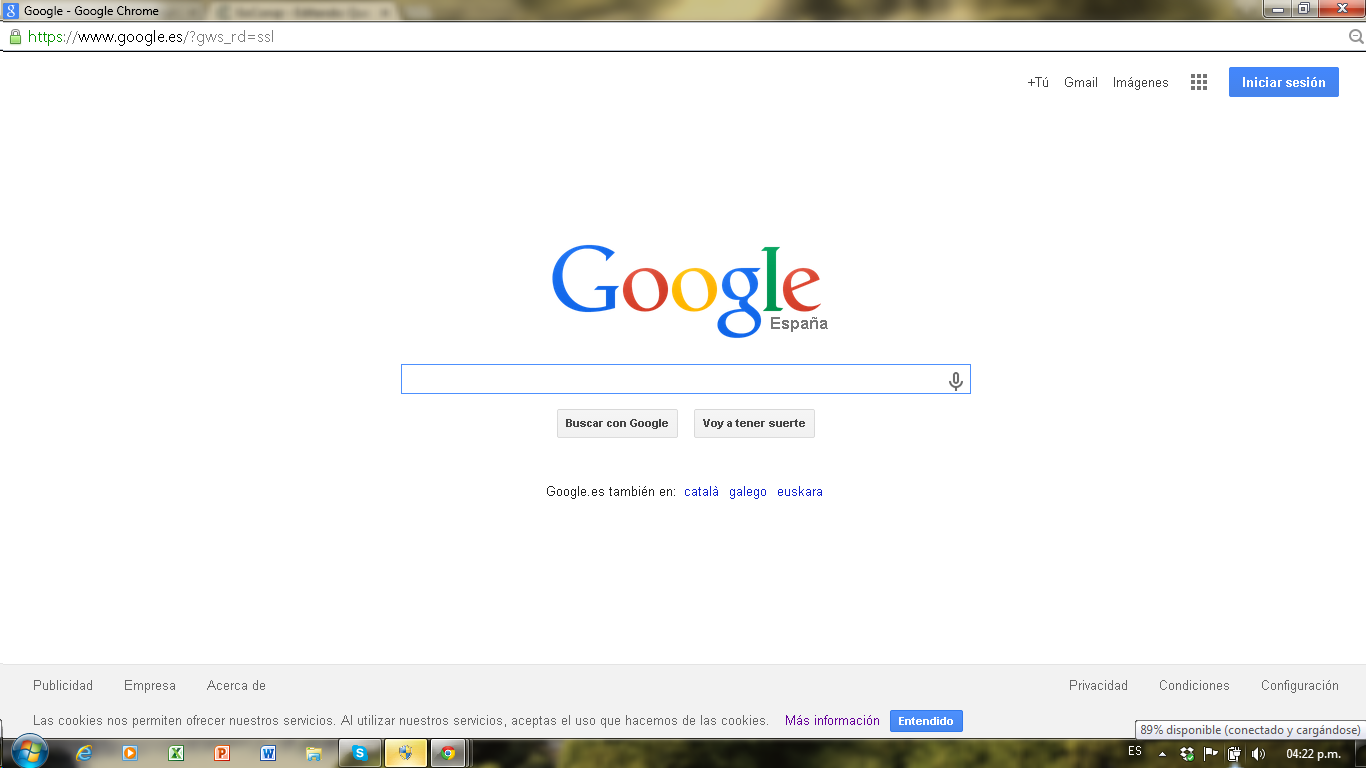The height and width of the screenshot is (768, 1366).
Task: Follow the Más información cookies link
Action: [x=832, y=721]
